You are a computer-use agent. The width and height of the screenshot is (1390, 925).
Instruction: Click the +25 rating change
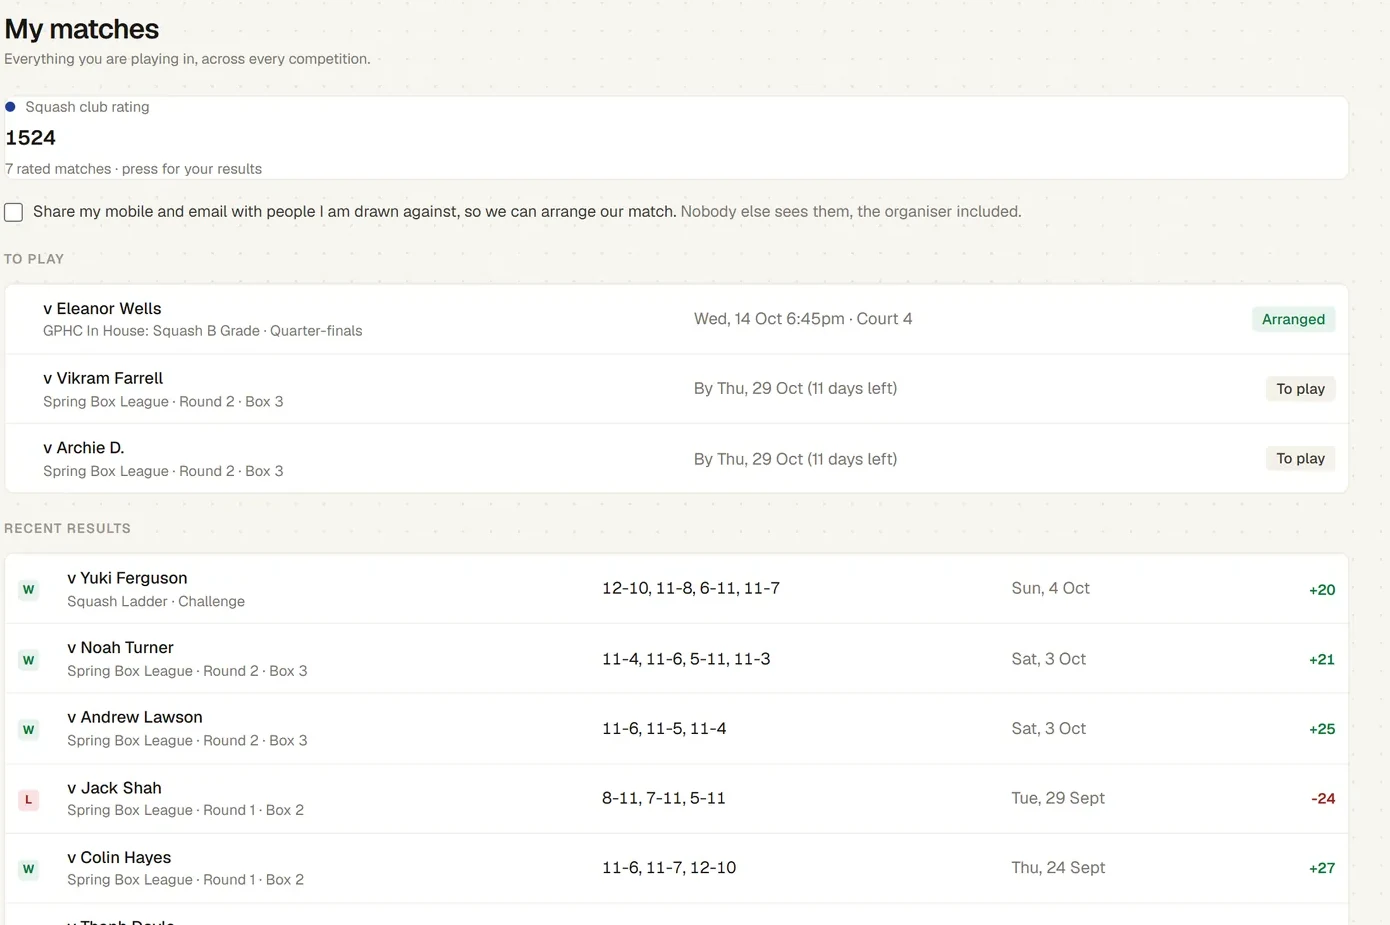[x=1322, y=730]
